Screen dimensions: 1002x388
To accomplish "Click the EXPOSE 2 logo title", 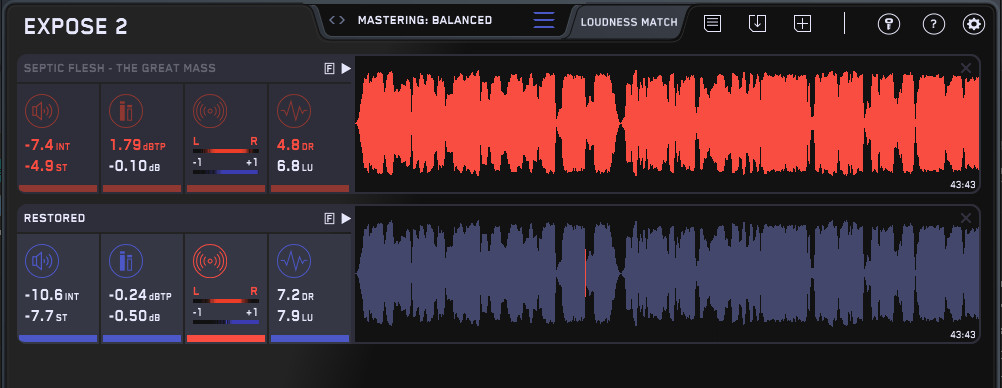I will [x=75, y=27].
